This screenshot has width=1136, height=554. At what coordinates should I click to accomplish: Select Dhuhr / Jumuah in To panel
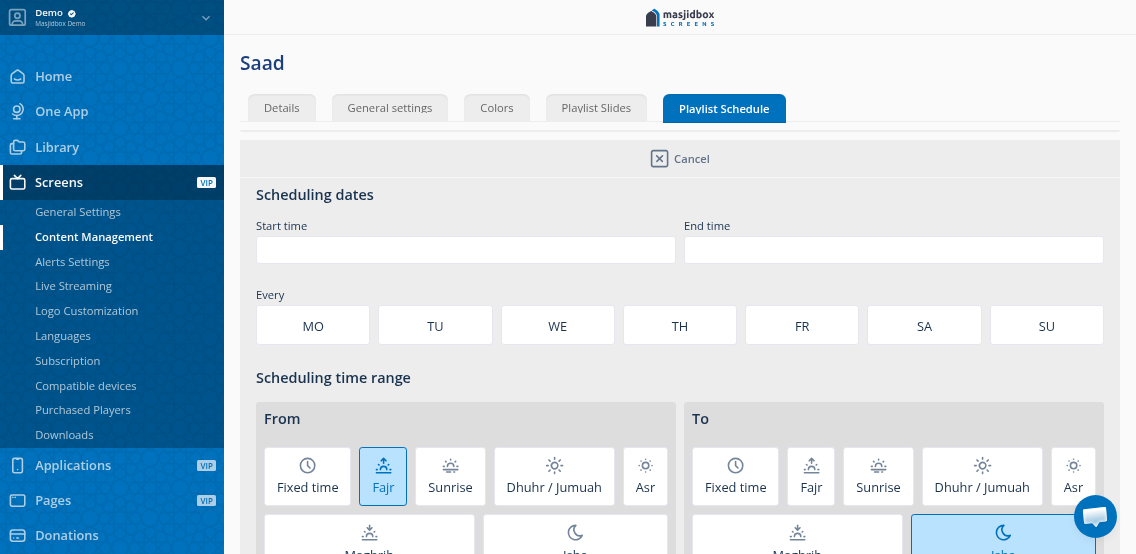coord(982,477)
